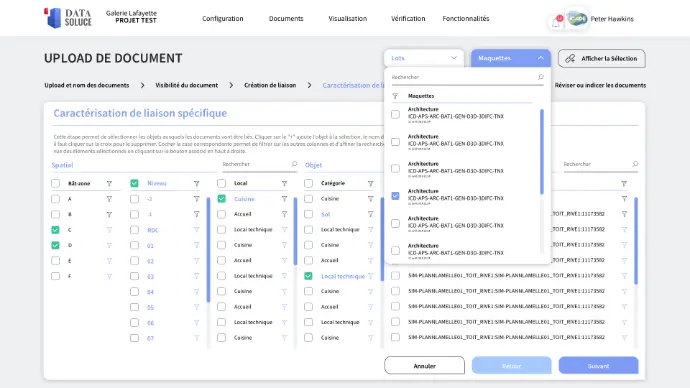Click filter icon next to Niveau header
Image resolution: width=690 pixels, height=388 pixels.
click(x=197, y=183)
